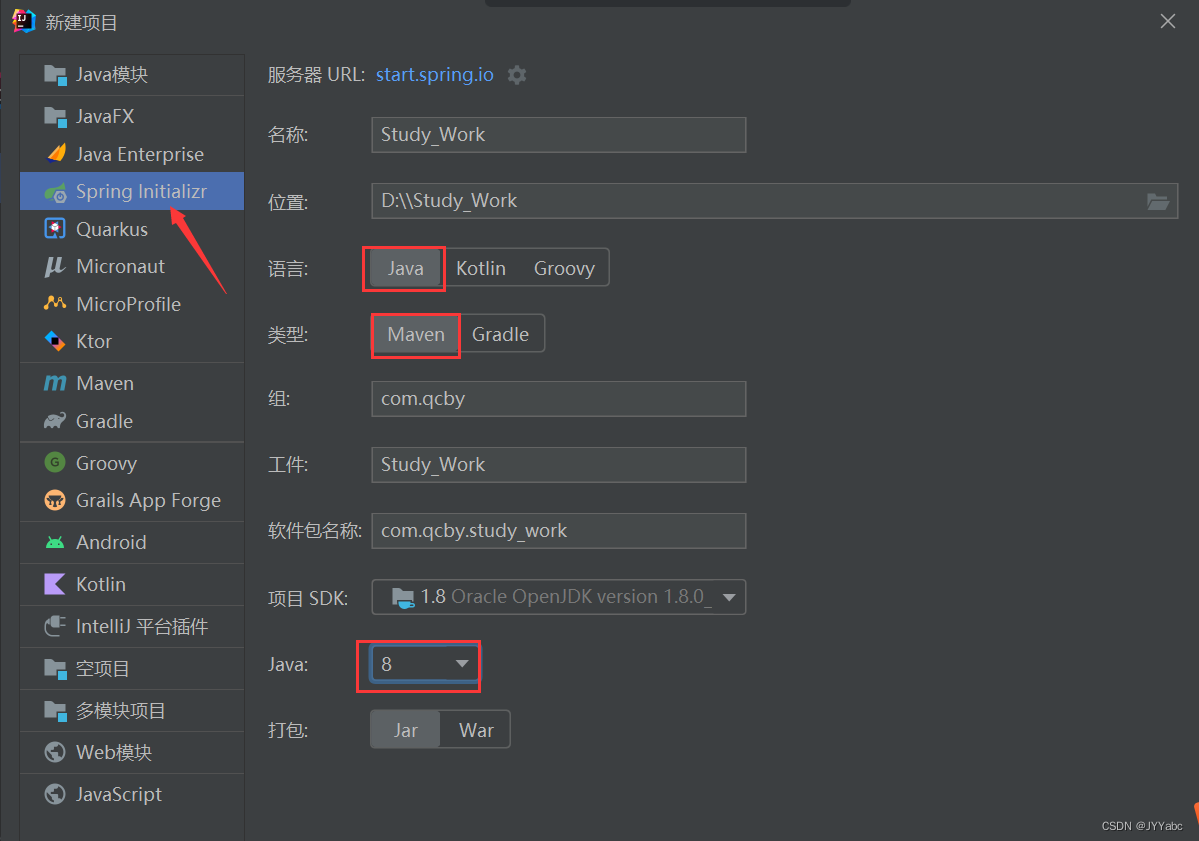Viewport: 1199px width, 841px height.
Task: Click the 工件 artifact input field
Action: click(558, 465)
